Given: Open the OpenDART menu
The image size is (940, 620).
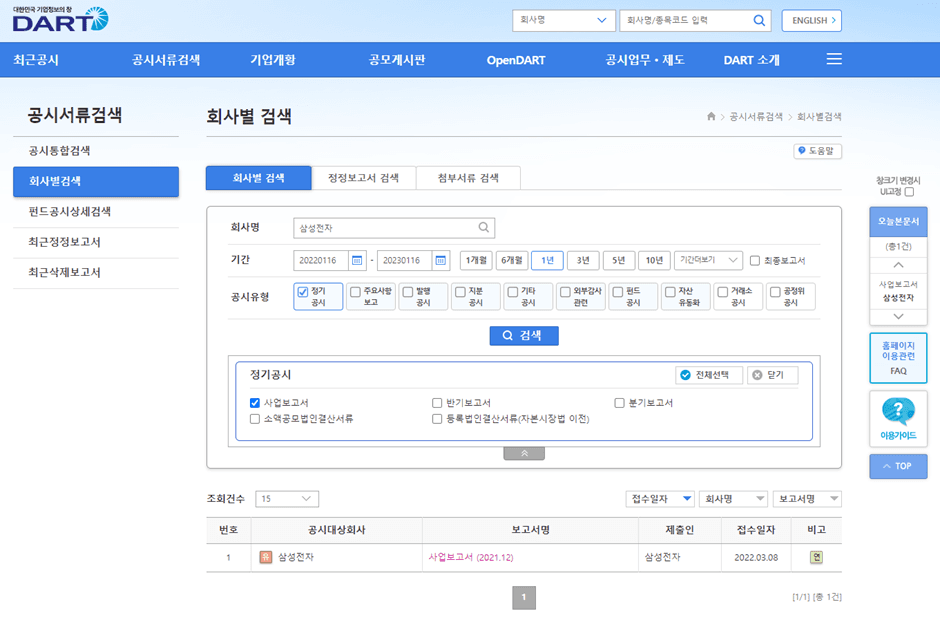Looking at the screenshot, I should point(515,59).
